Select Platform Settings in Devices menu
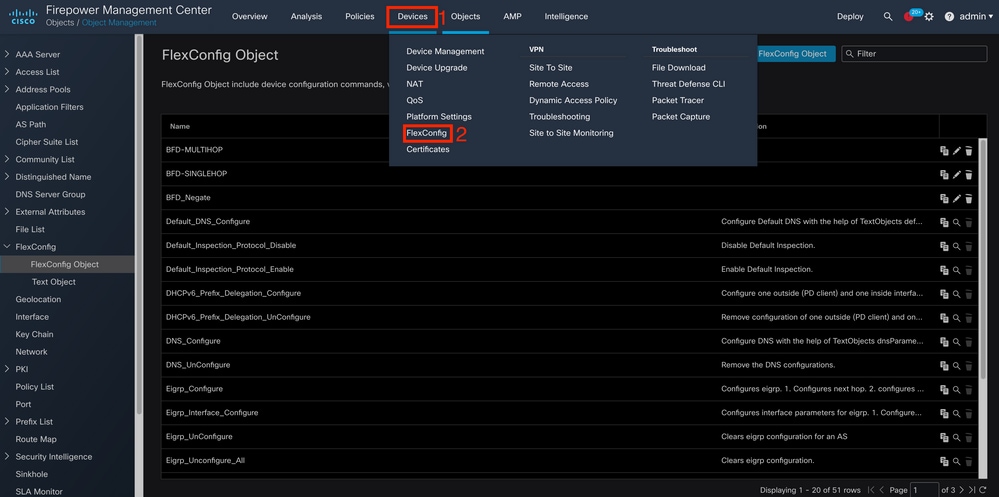 pyautogui.click(x=439, y=117)
